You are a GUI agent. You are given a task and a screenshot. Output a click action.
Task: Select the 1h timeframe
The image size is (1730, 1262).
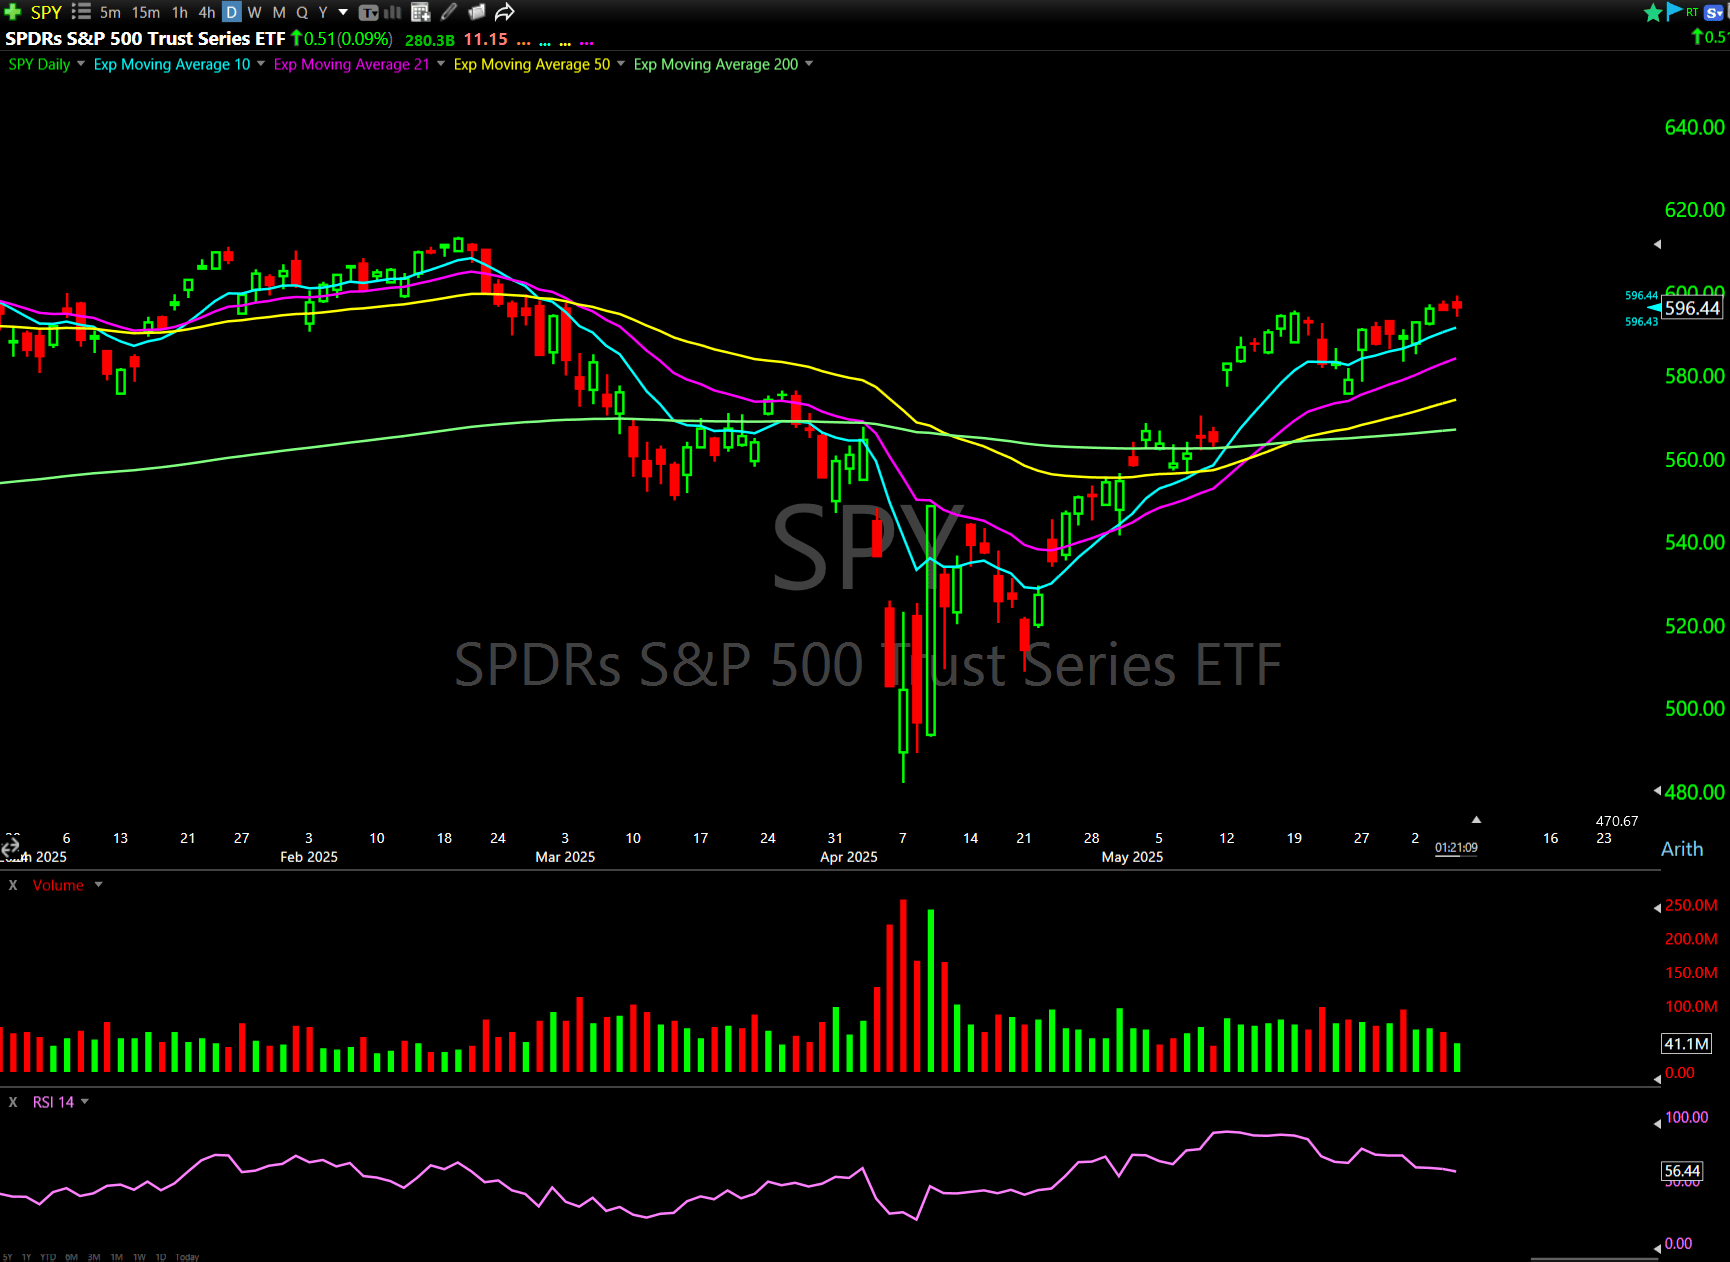click(180, 12)
